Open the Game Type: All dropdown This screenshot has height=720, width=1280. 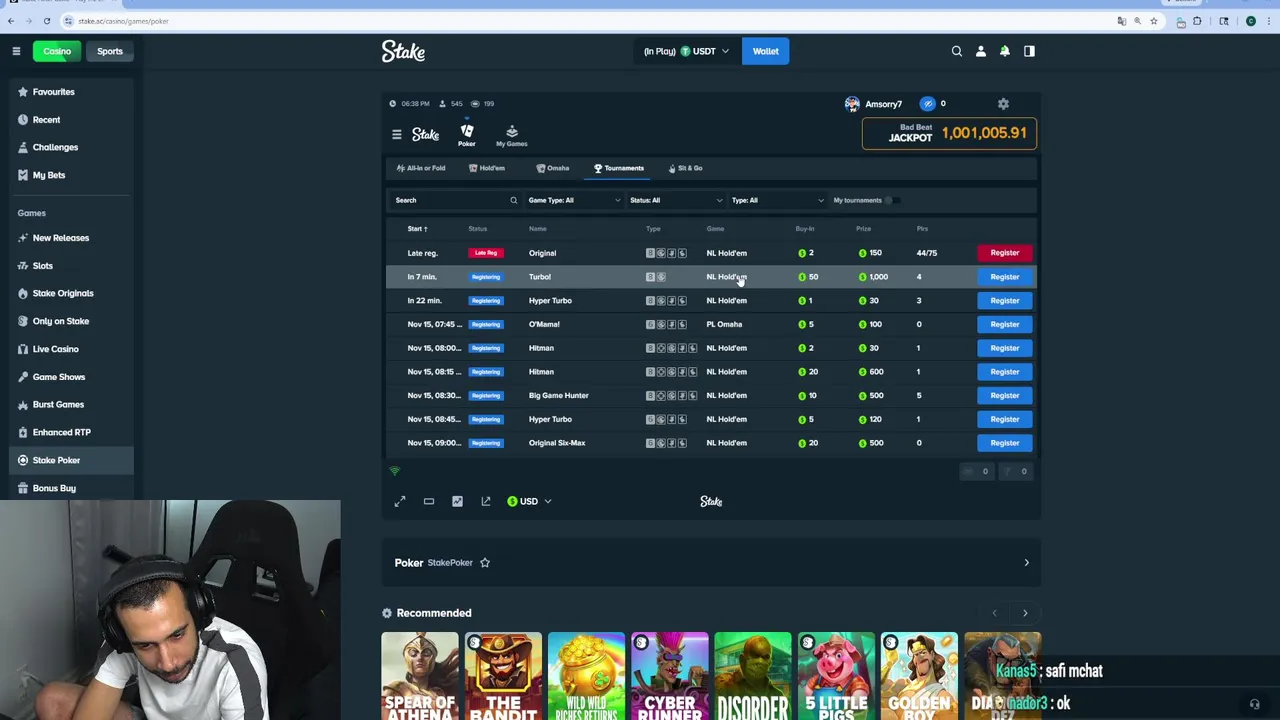(x=574, y=200)
